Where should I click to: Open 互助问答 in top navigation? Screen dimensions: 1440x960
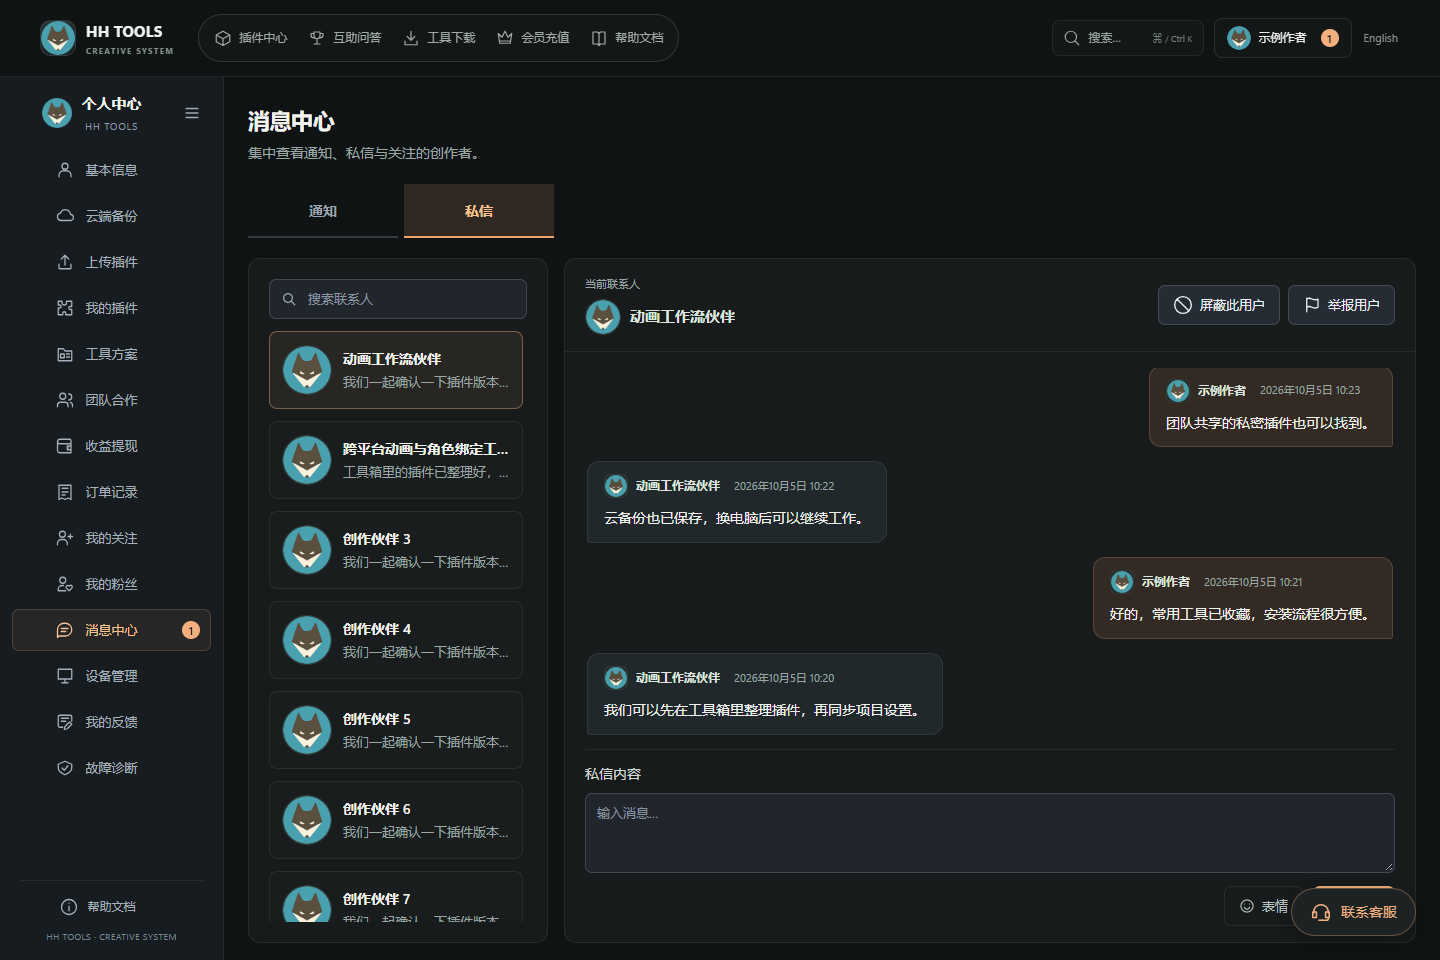pyautogui.click(x=345, y=38)
